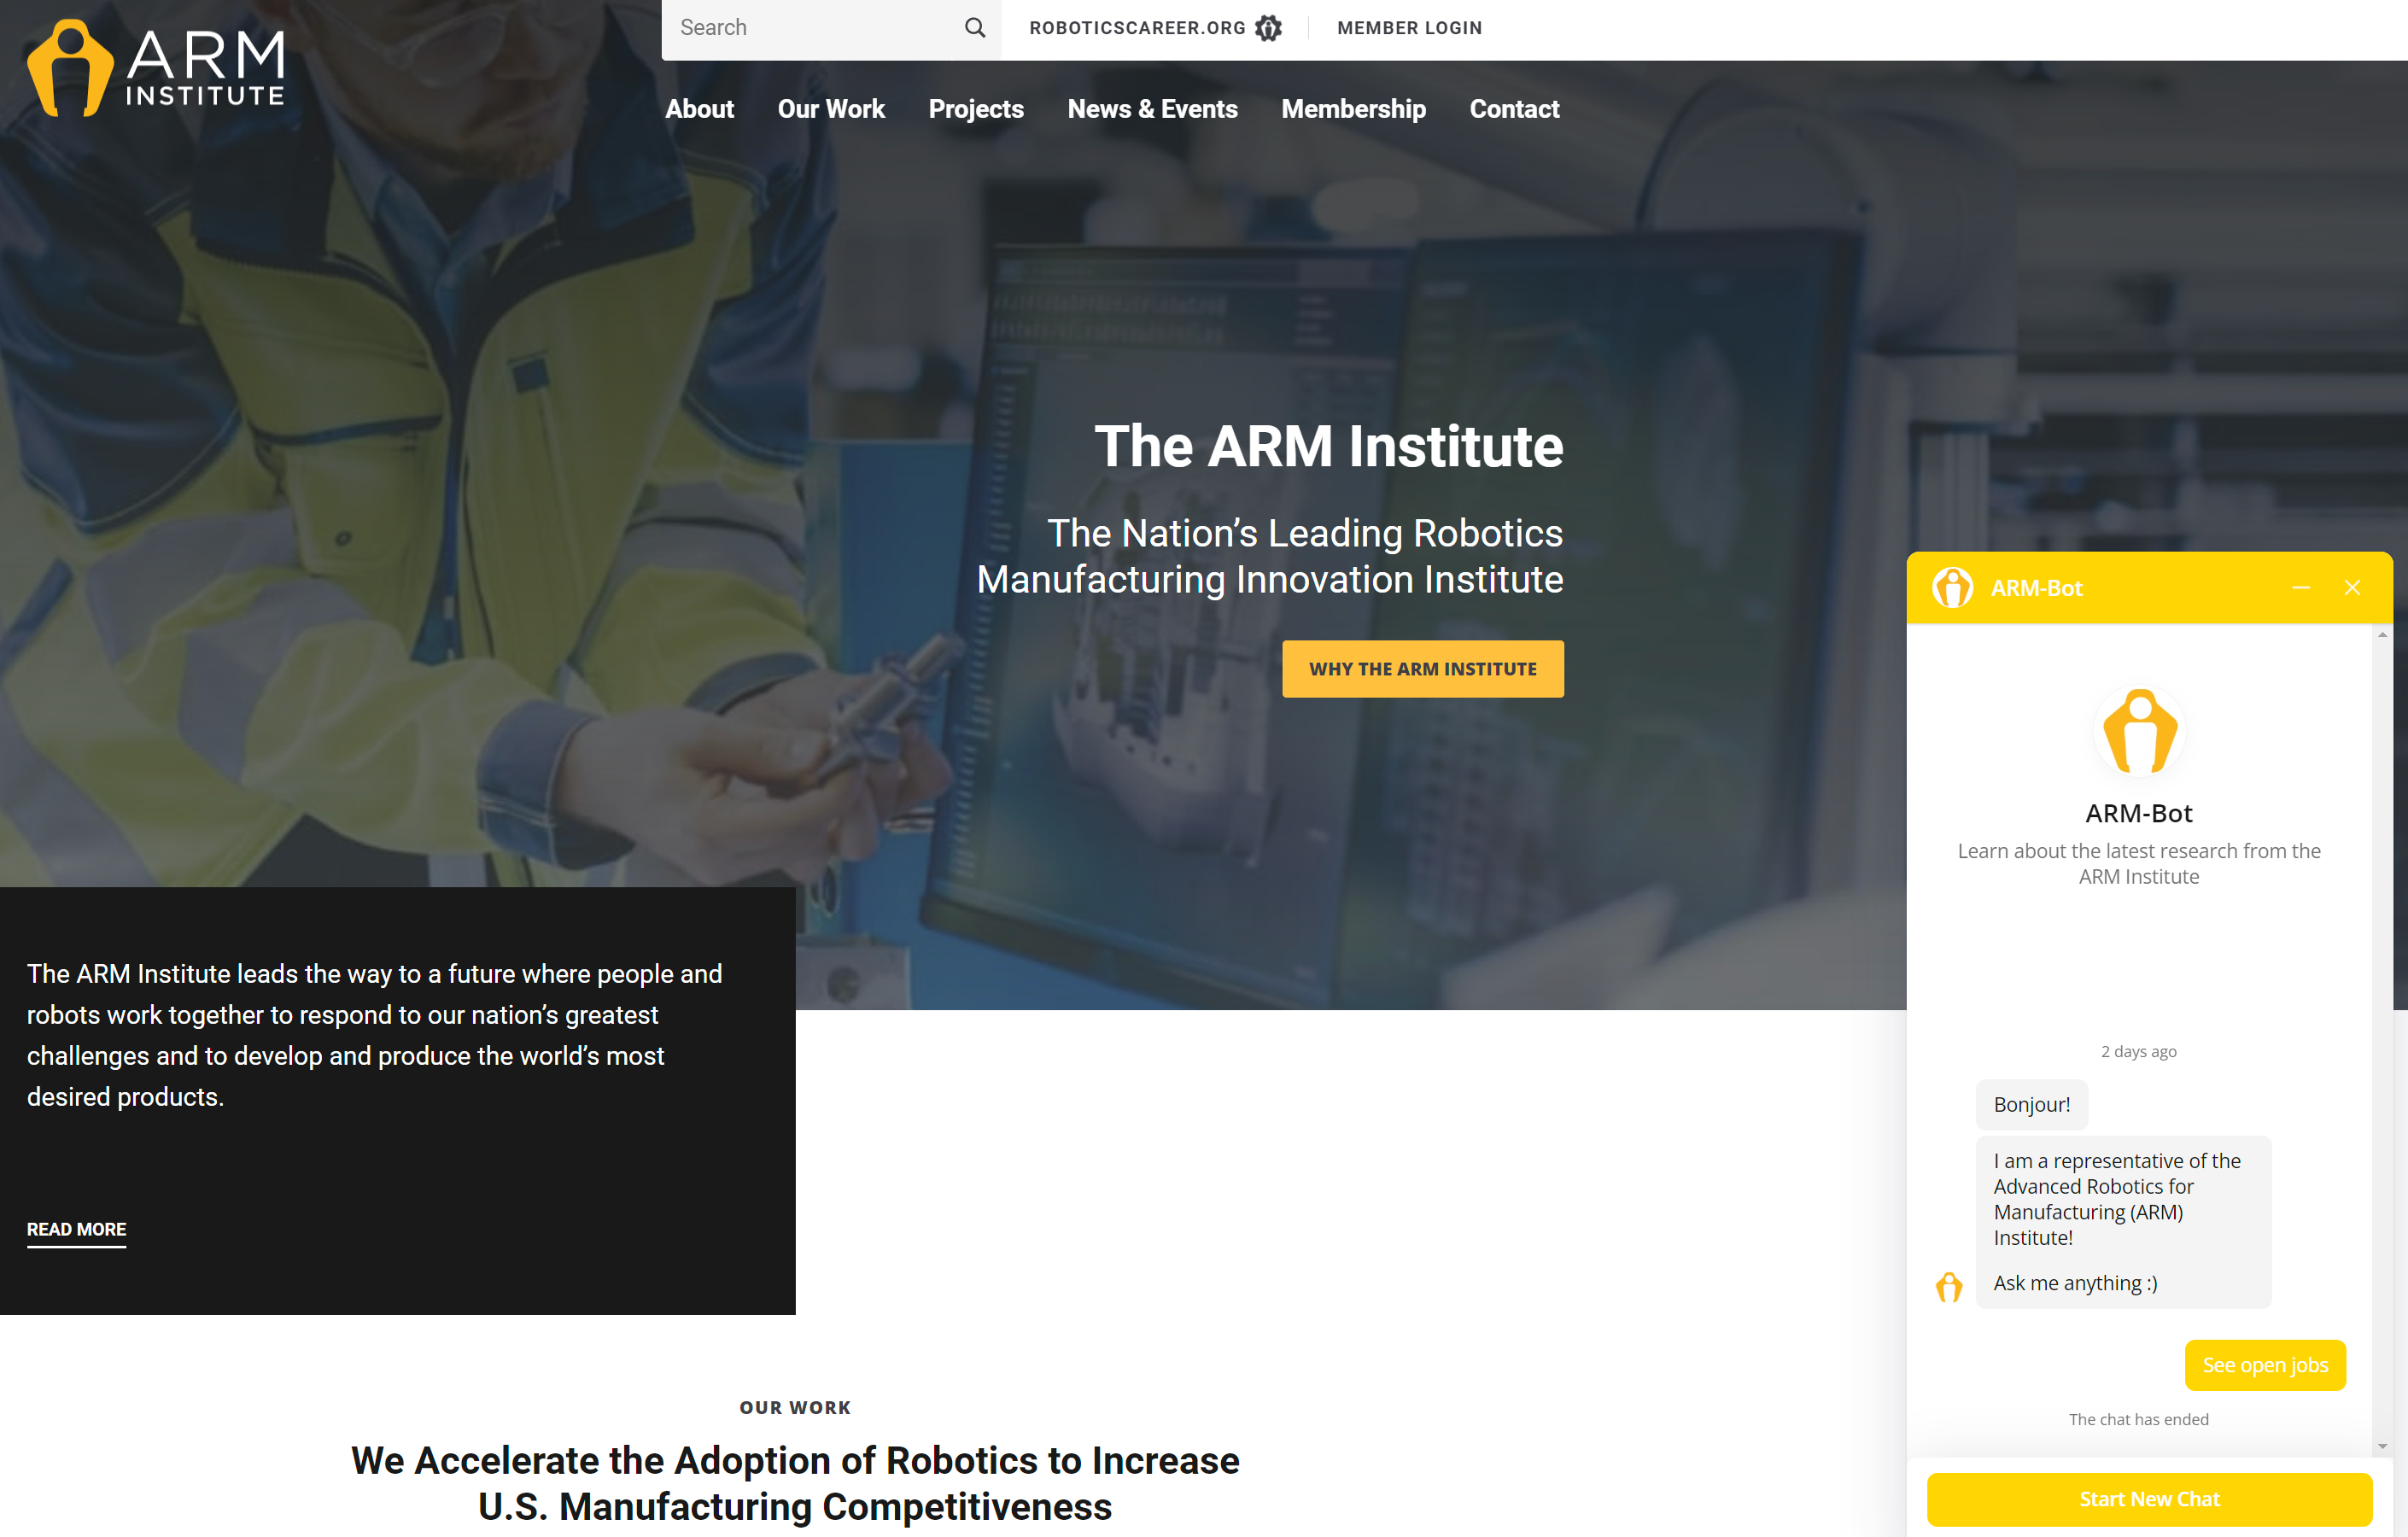Click into the Search field
This screenshot has width=2408, height=1537.
pyautogui.click(x=810, y=28)
